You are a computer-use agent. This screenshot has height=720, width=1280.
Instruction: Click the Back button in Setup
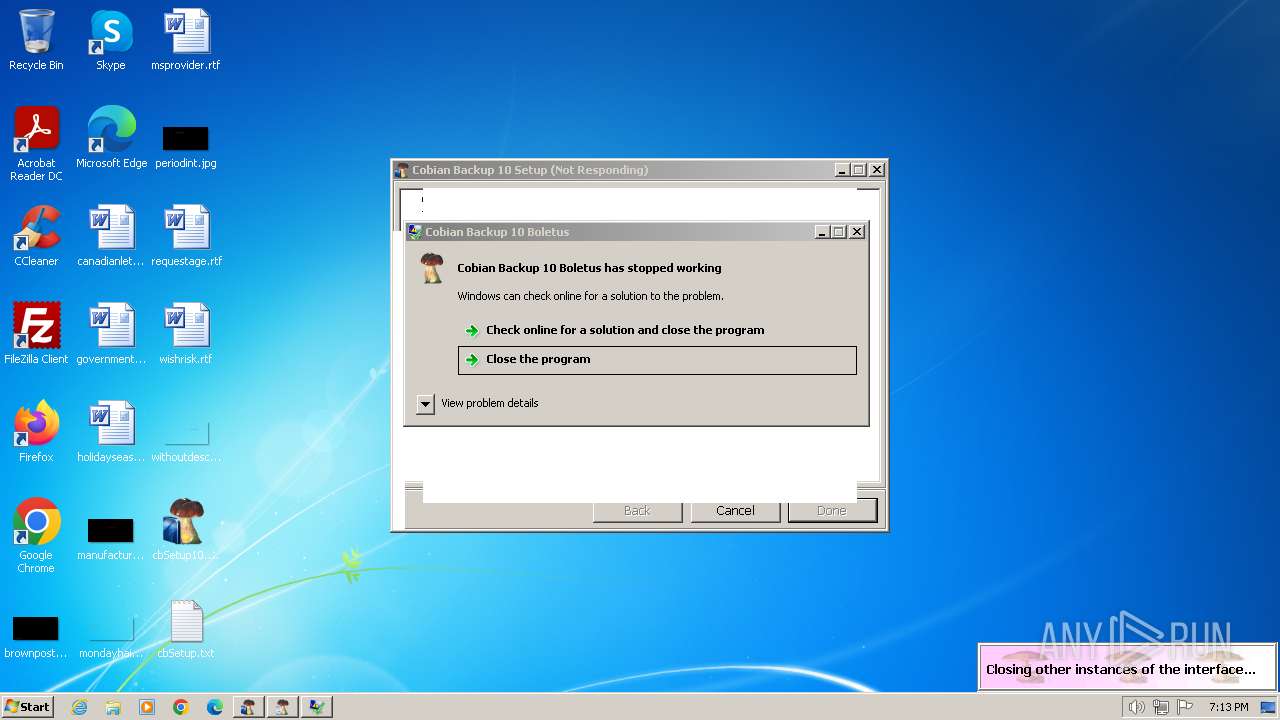[x=637, y=510]
